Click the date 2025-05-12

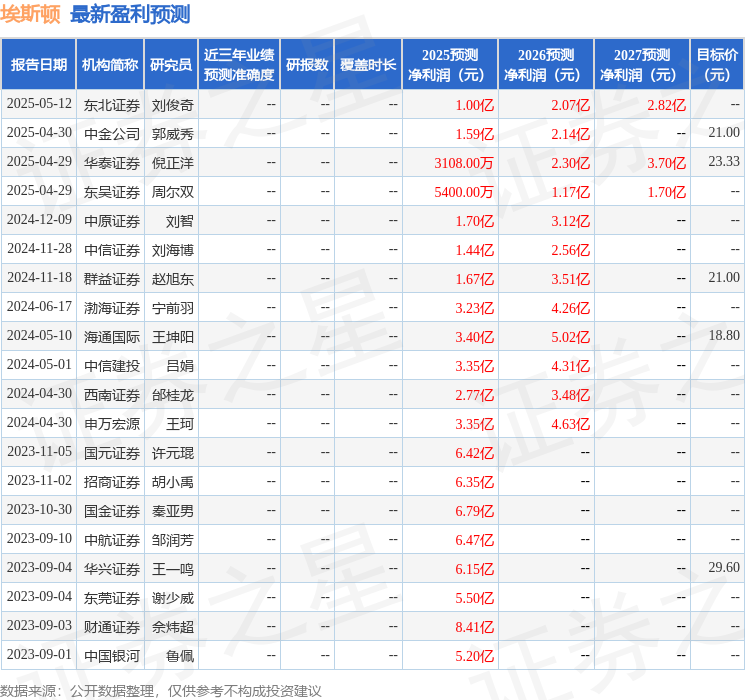point(39,103)
